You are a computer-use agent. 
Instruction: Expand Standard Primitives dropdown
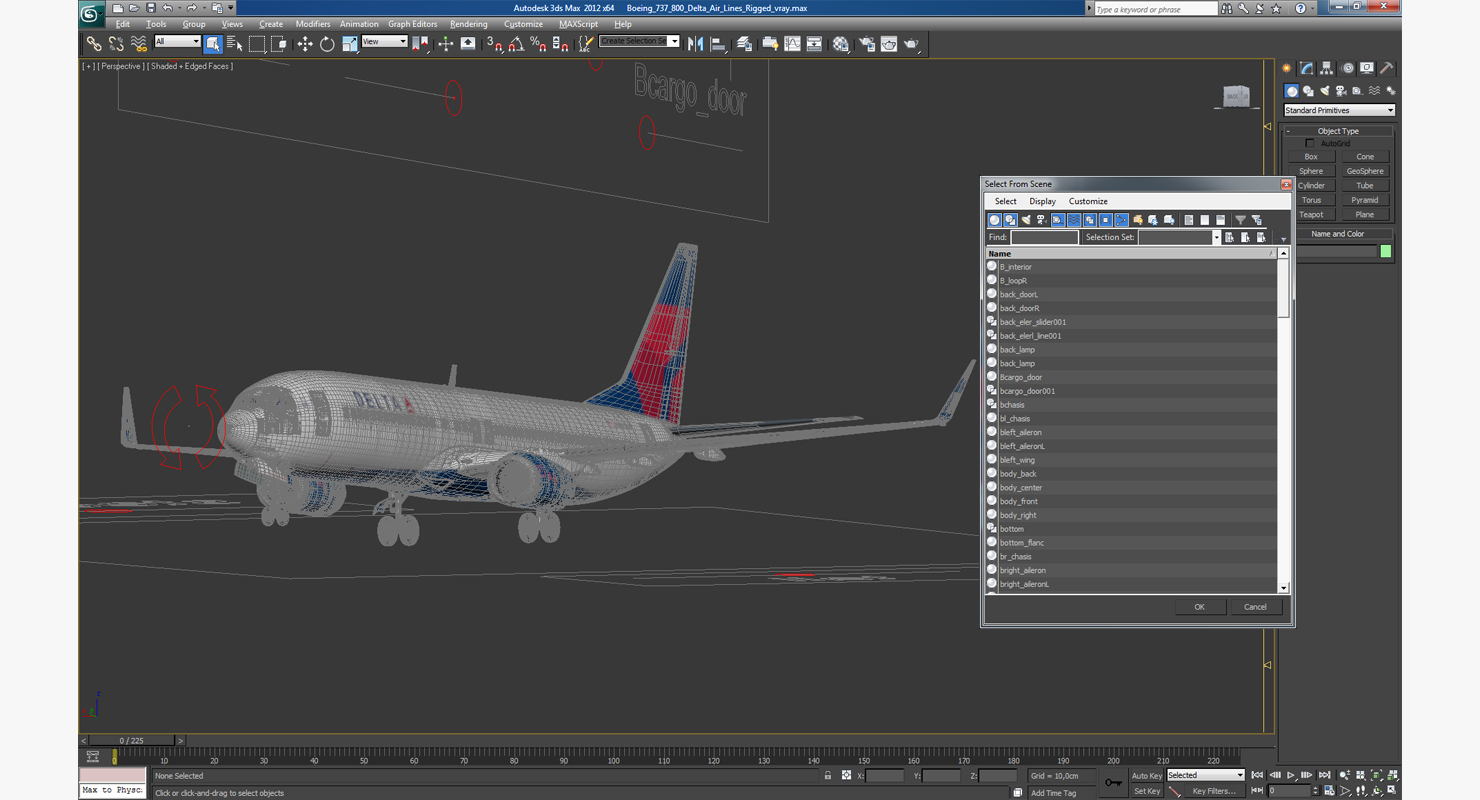pos(1339,110)
